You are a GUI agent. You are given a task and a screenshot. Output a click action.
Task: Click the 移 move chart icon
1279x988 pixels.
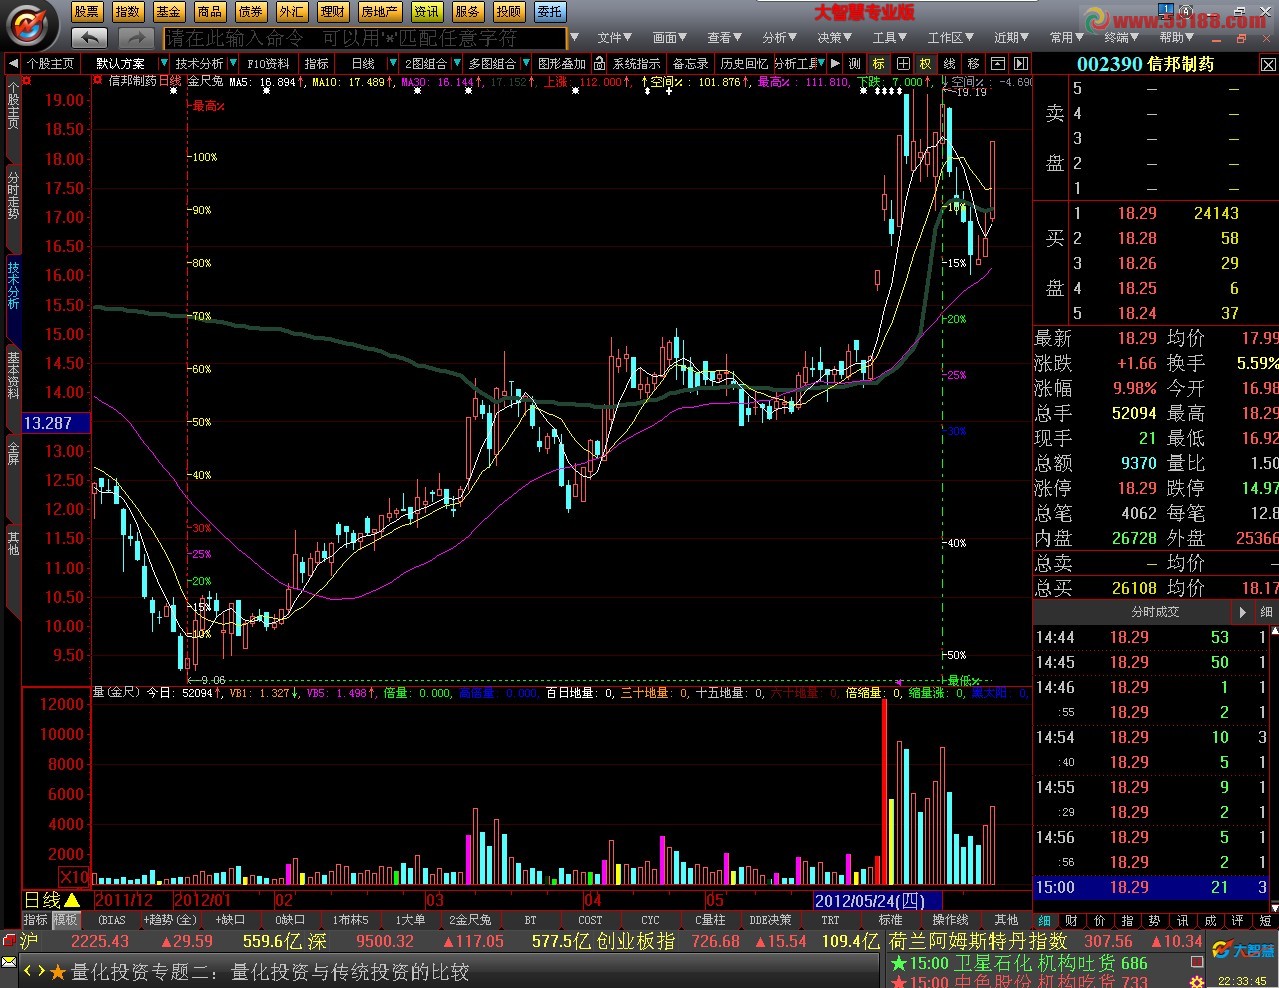973,63
